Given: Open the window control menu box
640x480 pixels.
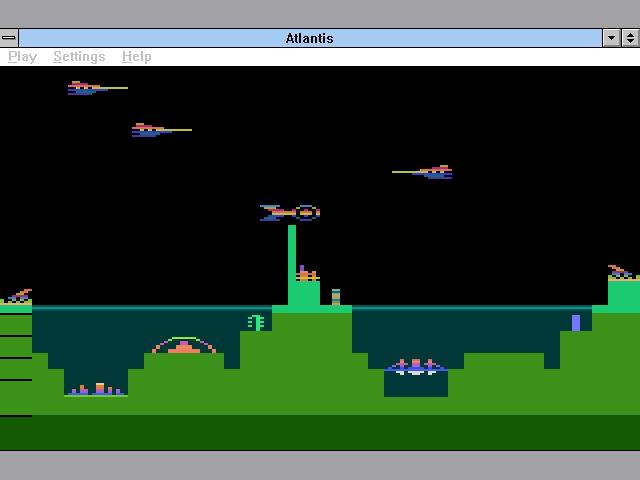Looking at the screenshot, I should 9,38.
